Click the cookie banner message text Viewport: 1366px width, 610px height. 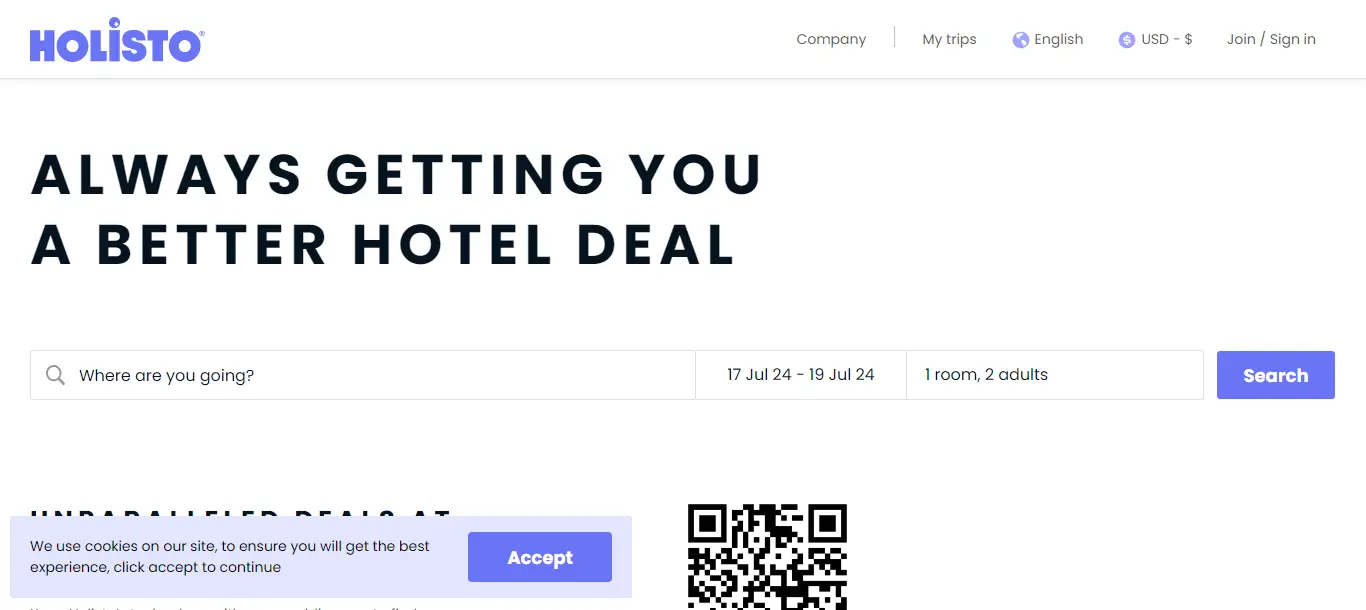point(230,556)
